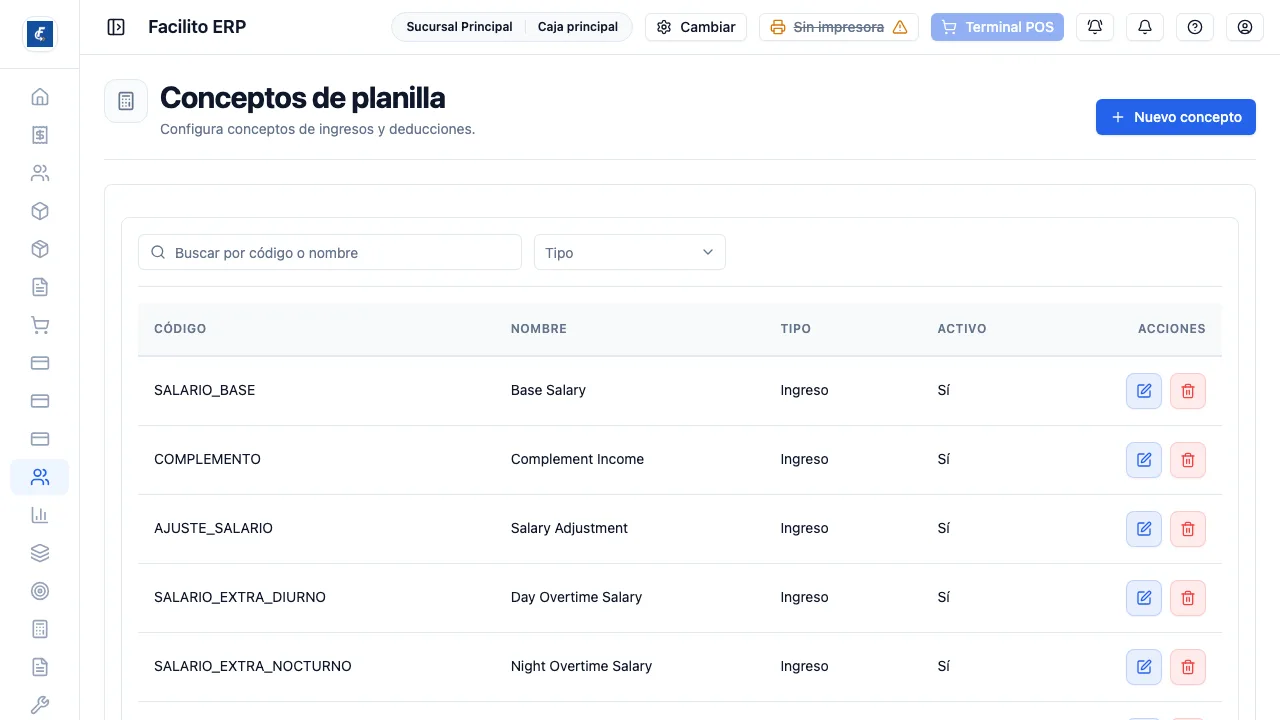1280x720 pixels.
Task: Delete the COMPLEMENTO concept
Action: (1188, 460)
